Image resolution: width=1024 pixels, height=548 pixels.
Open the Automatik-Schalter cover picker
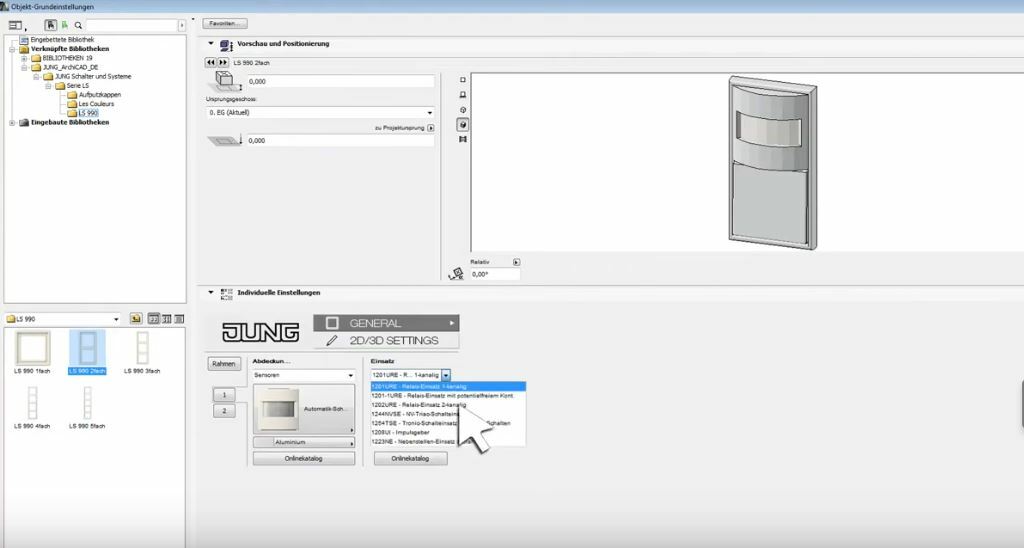pos(304,409)
